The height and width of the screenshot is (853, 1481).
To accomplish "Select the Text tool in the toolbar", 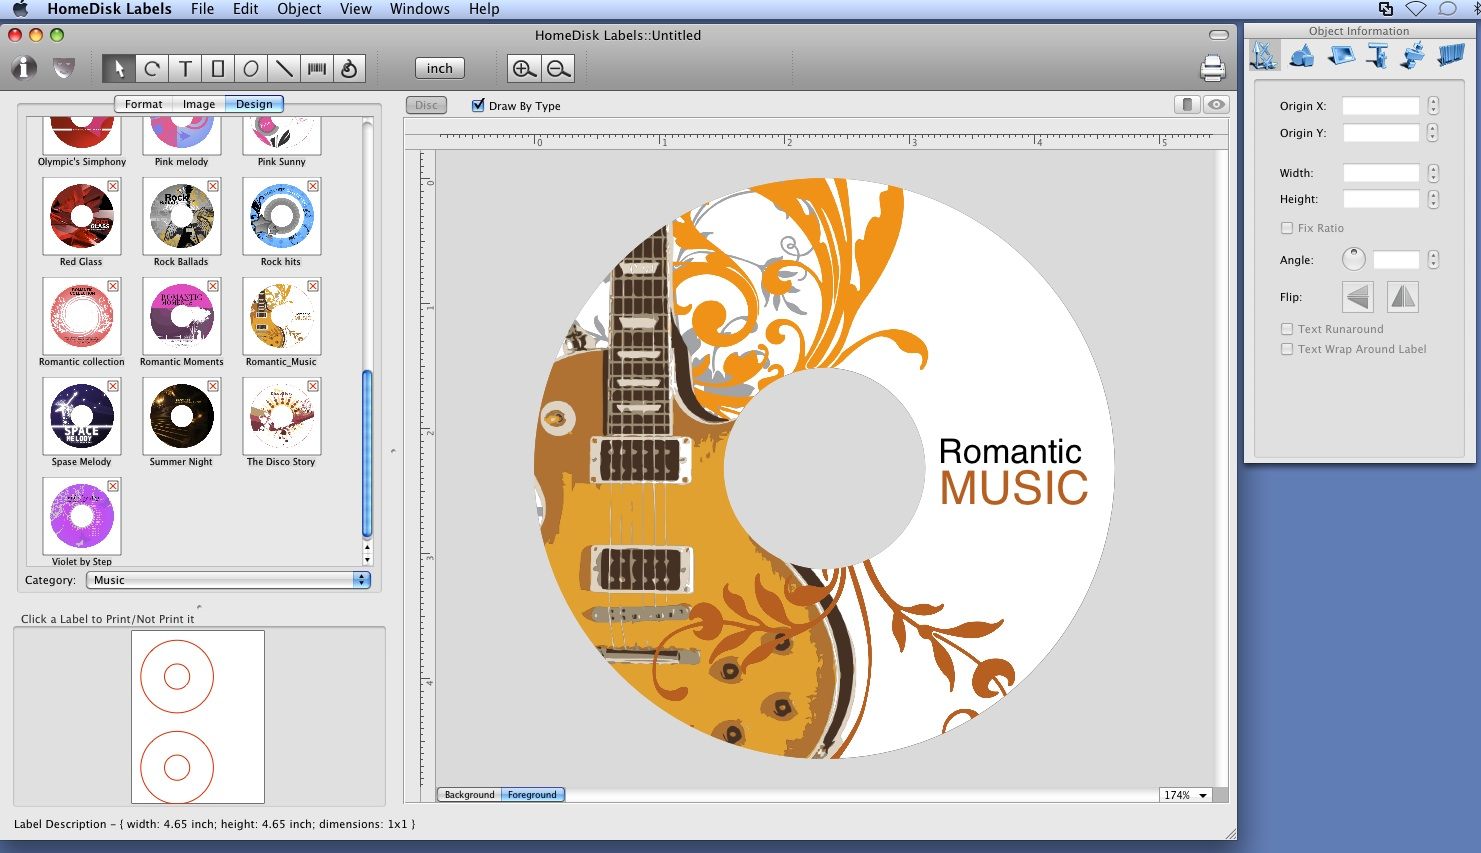I will coord(185,68).
